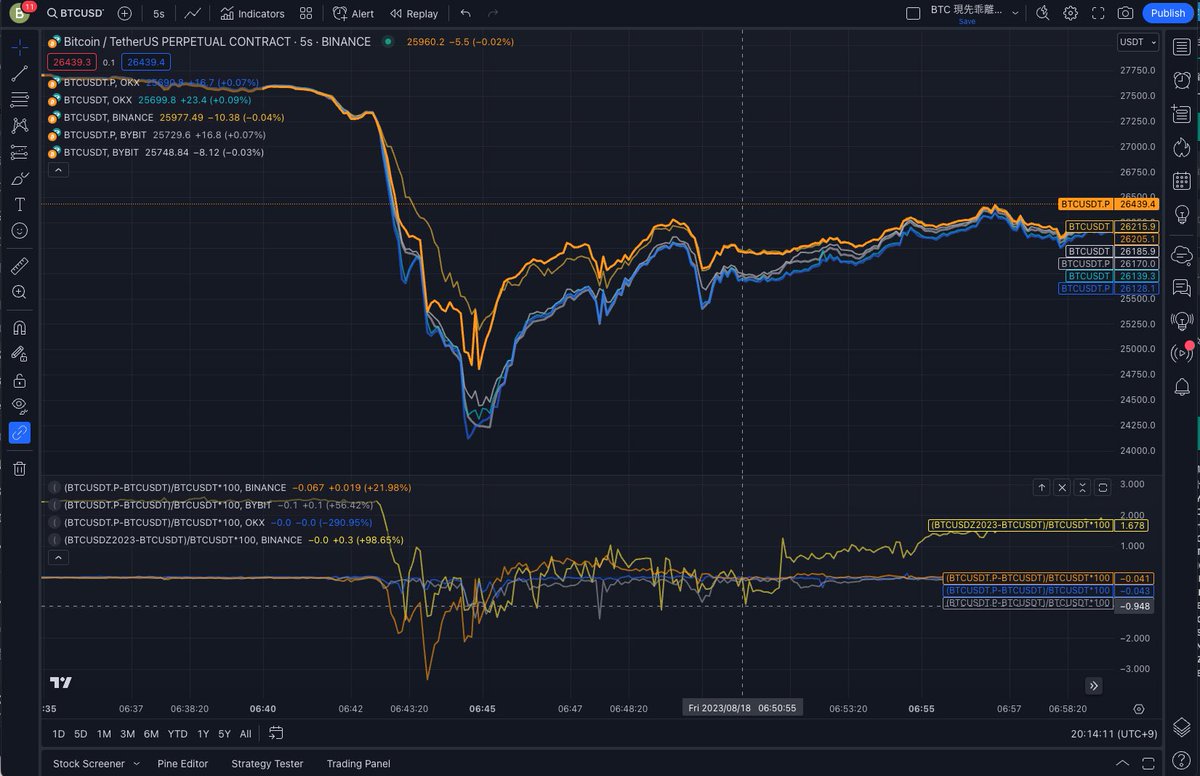This screenshot has width=1200, height=776.
Task: Lock all drawings on the chart
Action: click(x=20, y=380)
